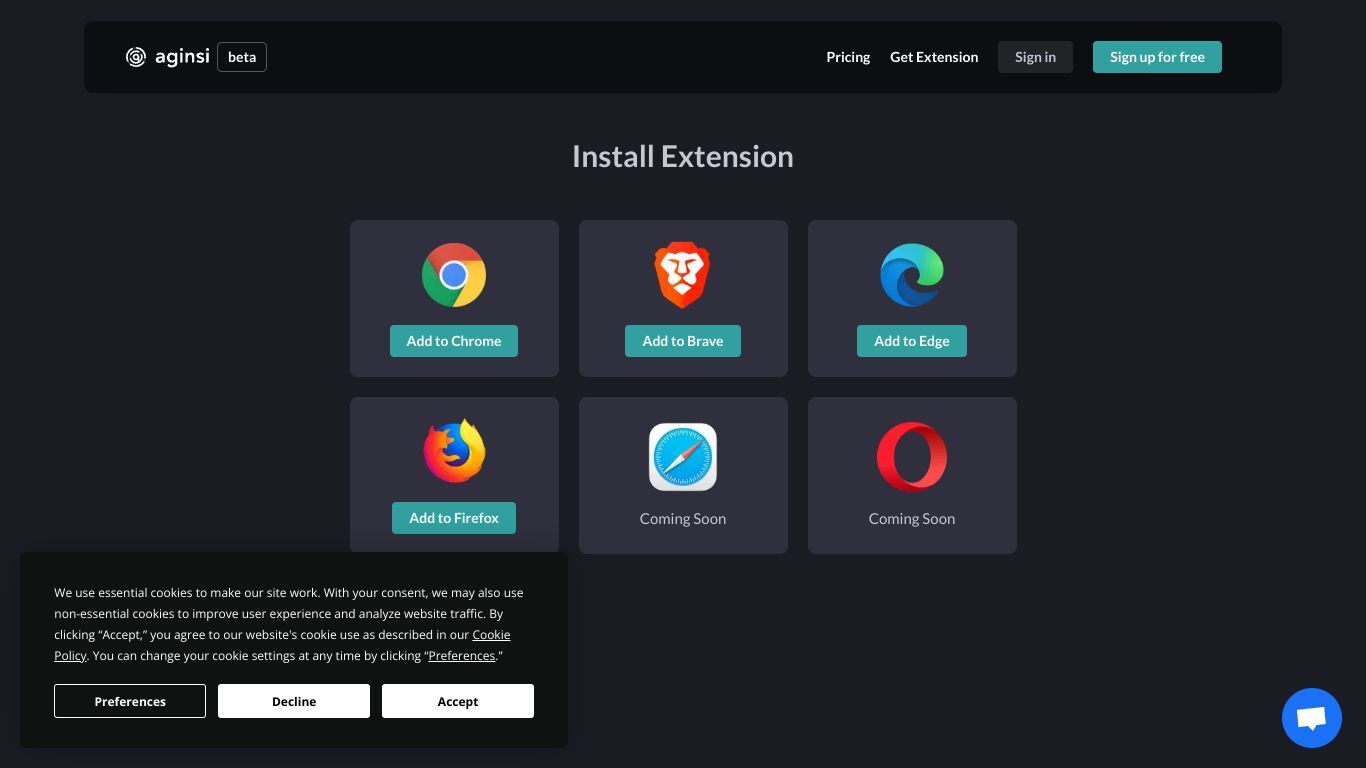
Task: Click the Install Extension heading
Action: pos(683,156)
